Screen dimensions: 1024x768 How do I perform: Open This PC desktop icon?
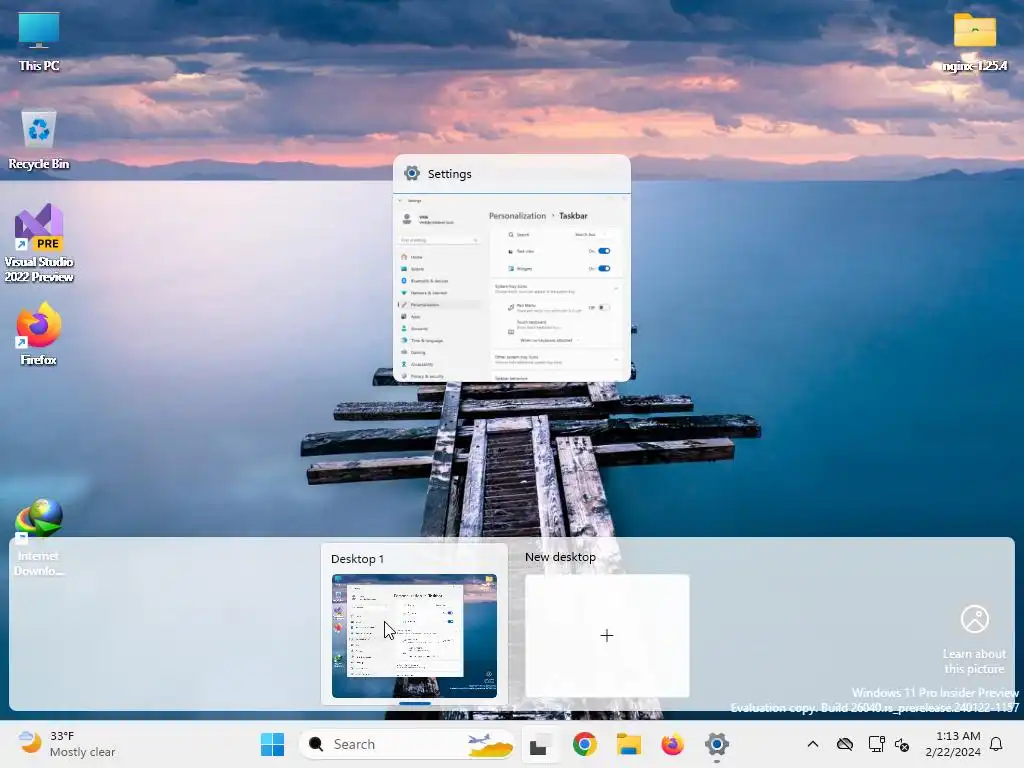coord(39,42)
